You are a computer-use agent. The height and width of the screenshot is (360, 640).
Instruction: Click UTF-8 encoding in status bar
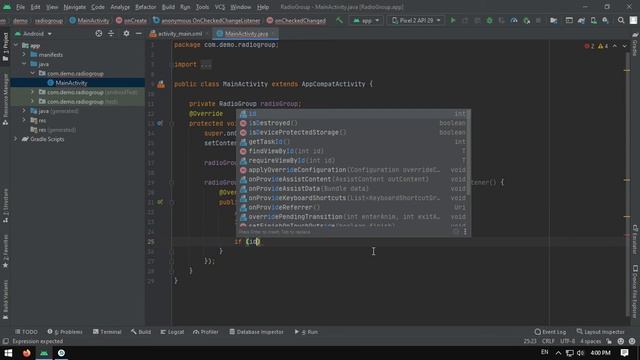point(568,341)
